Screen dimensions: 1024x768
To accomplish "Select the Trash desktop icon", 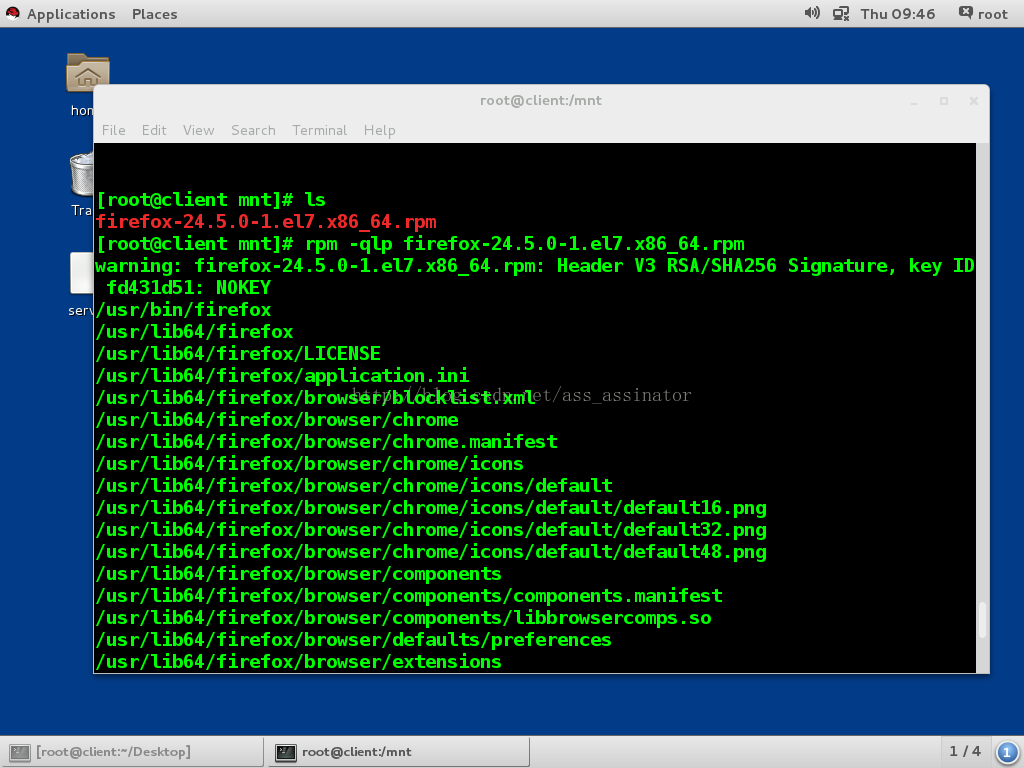I will 82,174.
